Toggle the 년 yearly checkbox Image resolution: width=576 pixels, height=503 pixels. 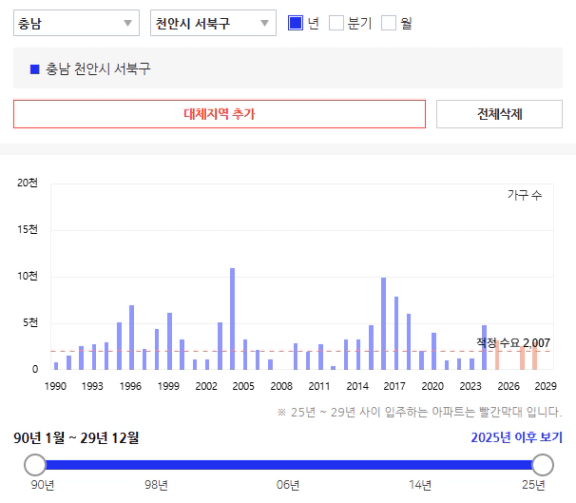[295, 23]
